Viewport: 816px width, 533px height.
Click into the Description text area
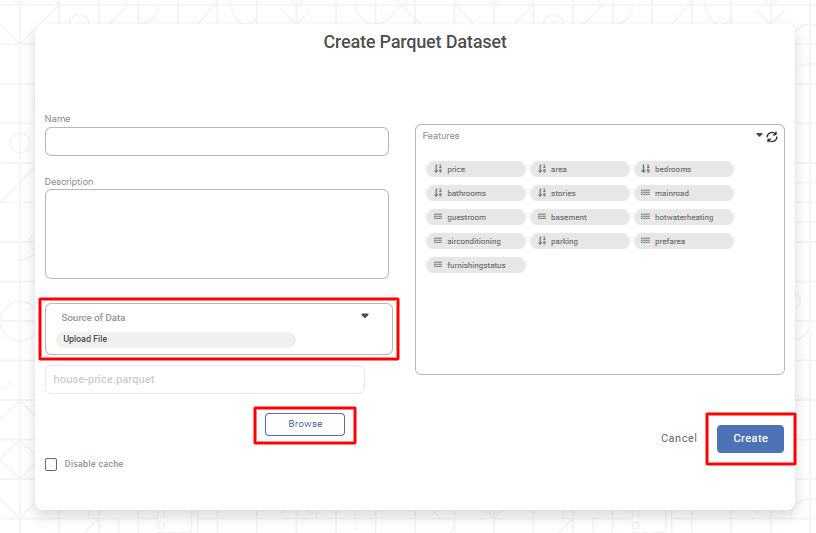pyautogui.click(x=217, y=234)
